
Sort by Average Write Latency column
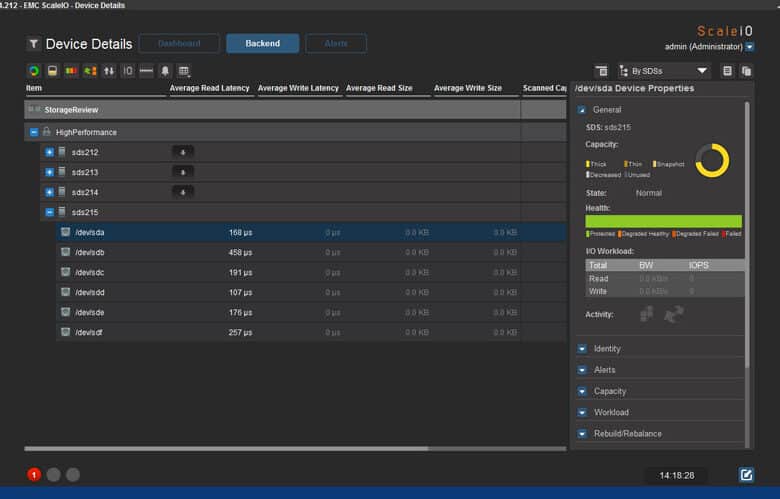click(x=298, y=88)
